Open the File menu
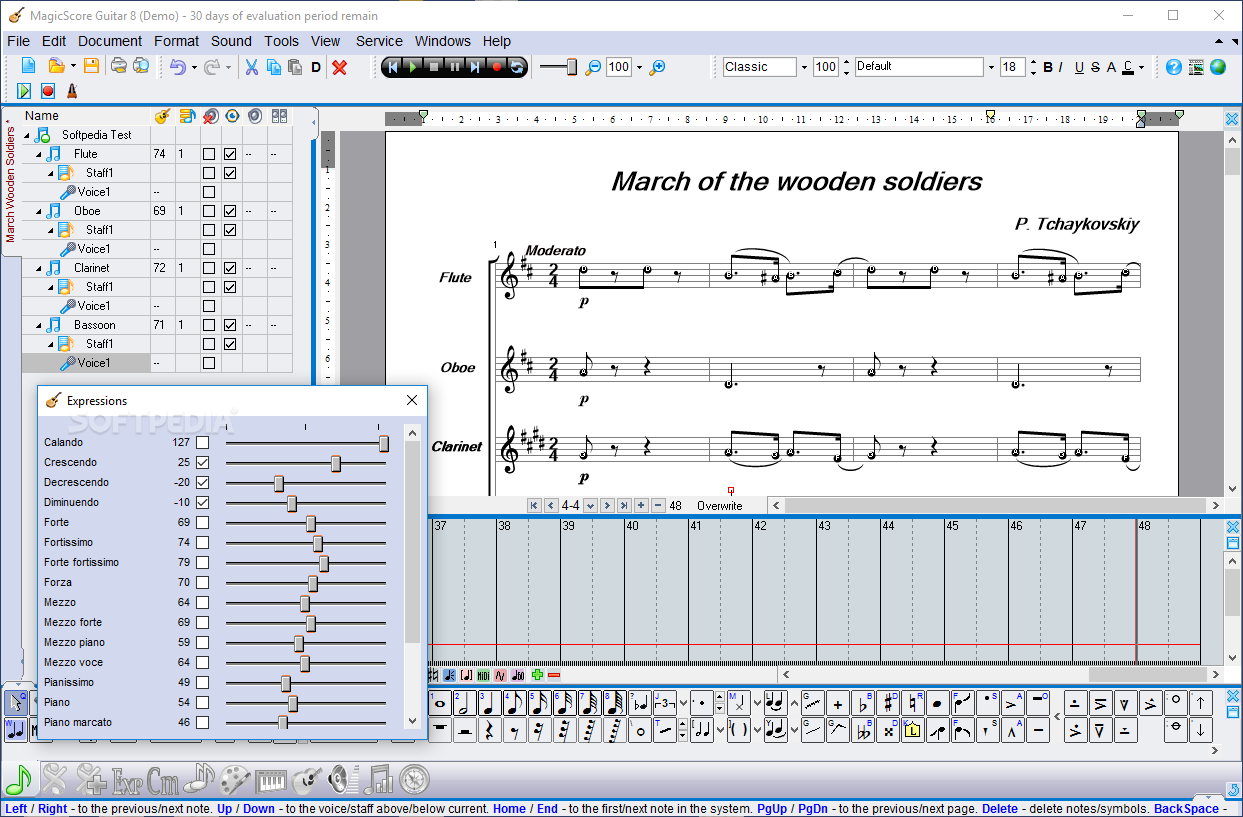The image size is (1243, 817). pyautogui.click(x=18, y=41)
